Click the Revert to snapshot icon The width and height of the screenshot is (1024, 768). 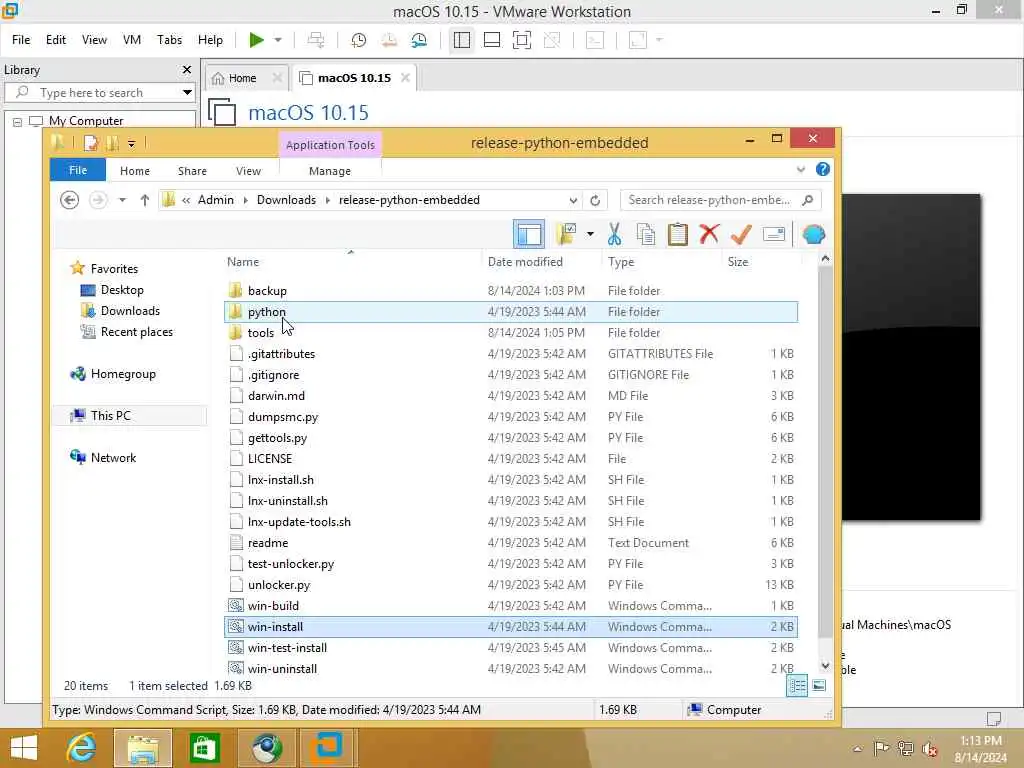[389, 40]
